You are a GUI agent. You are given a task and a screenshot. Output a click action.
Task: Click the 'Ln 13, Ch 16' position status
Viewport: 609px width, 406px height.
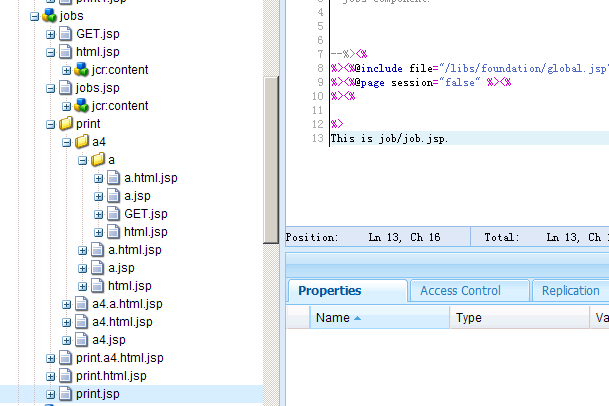click(x=404, y=237)
